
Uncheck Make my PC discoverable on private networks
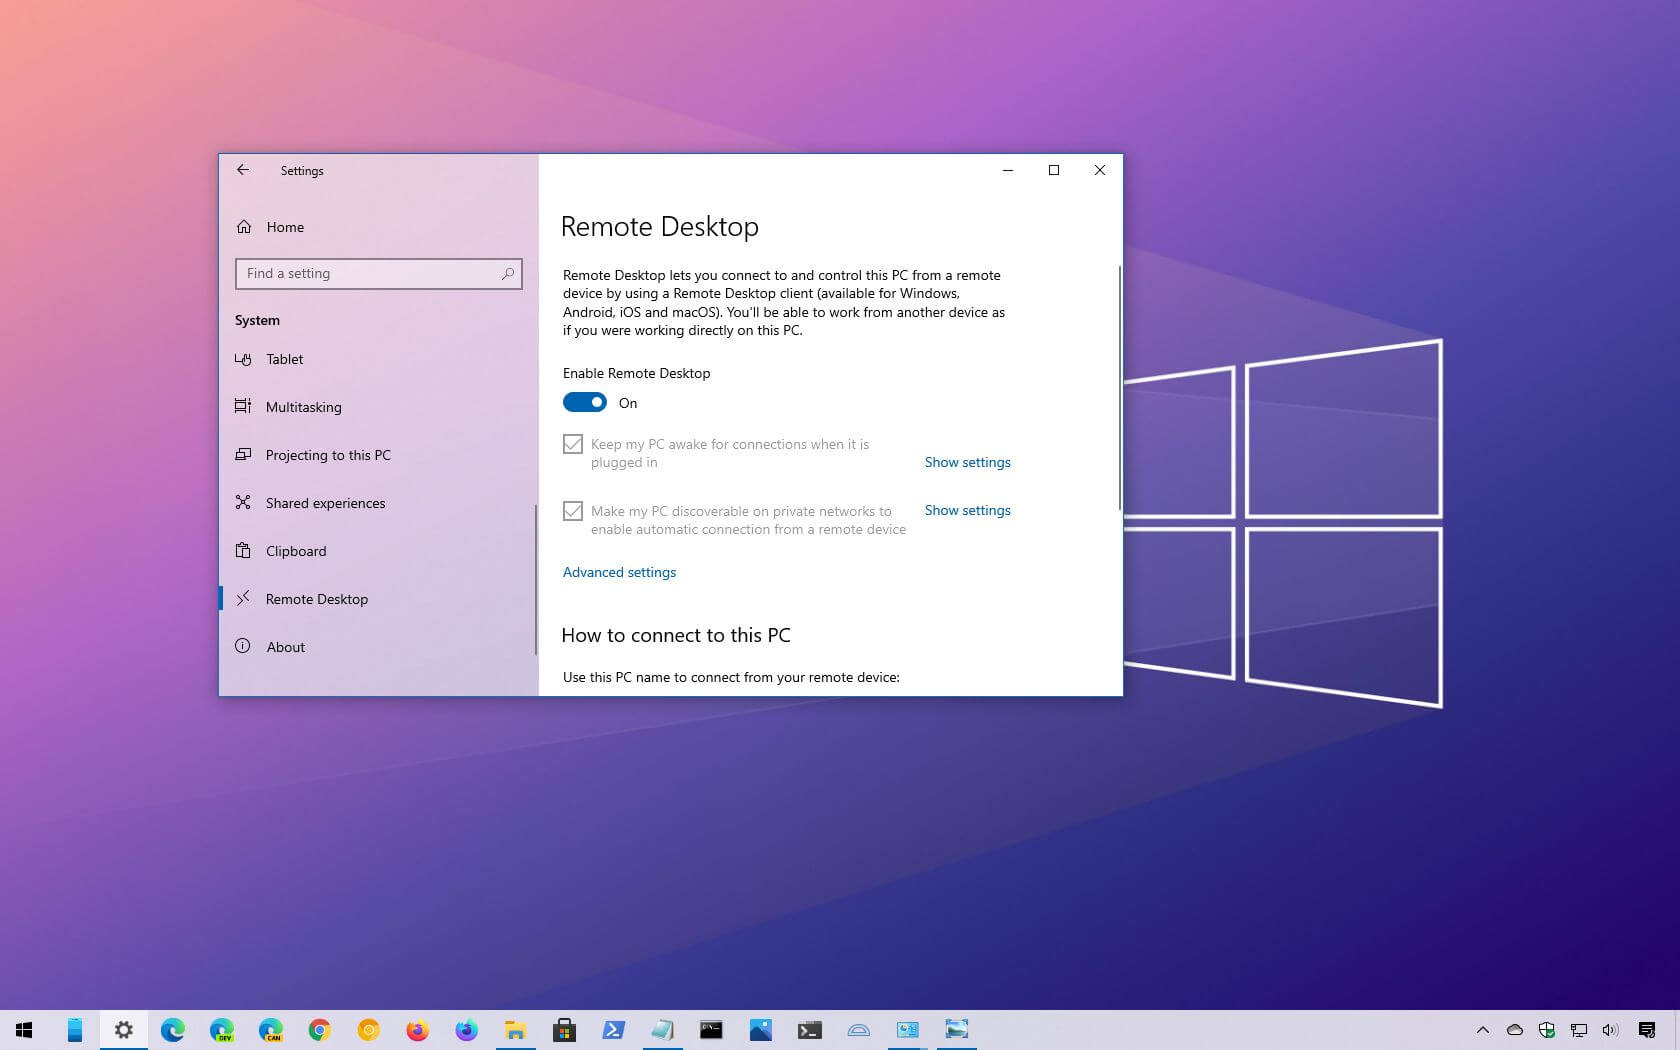coord(573,511)
